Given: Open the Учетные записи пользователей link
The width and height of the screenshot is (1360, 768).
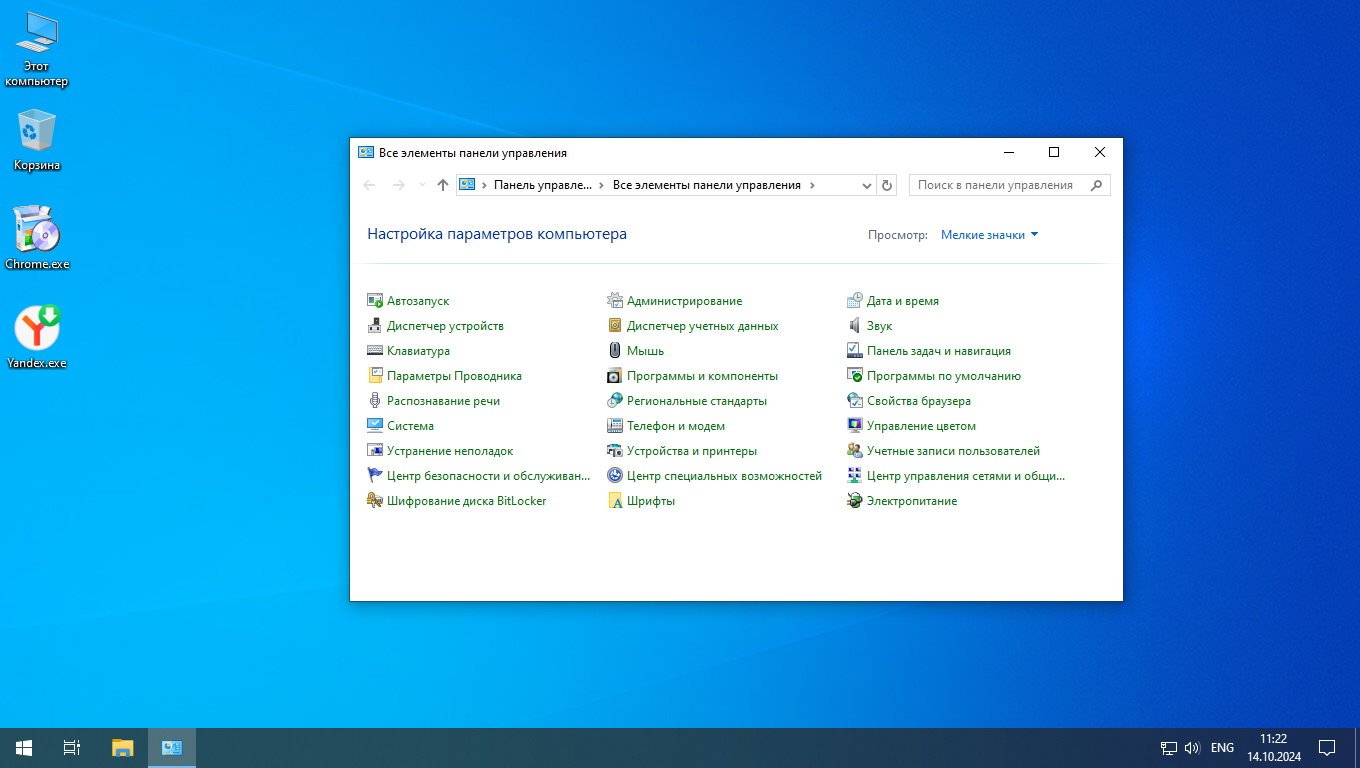Looking at the screenshot, I should tap(953, 451).
